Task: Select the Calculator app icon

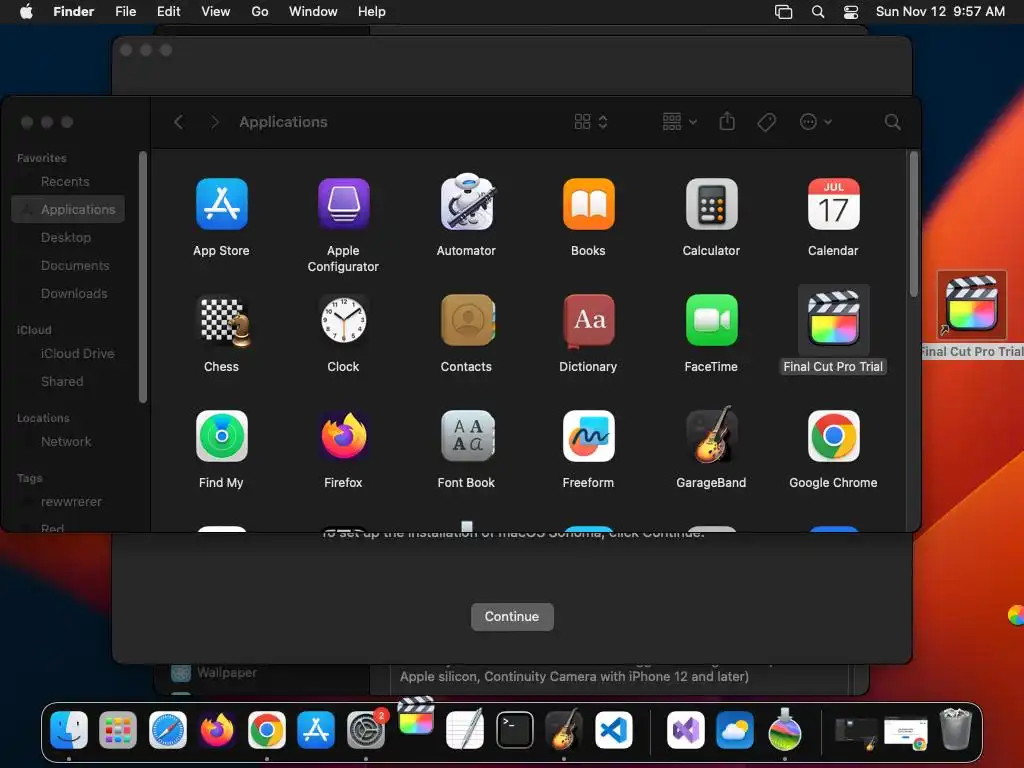Action: coord(711,204)
